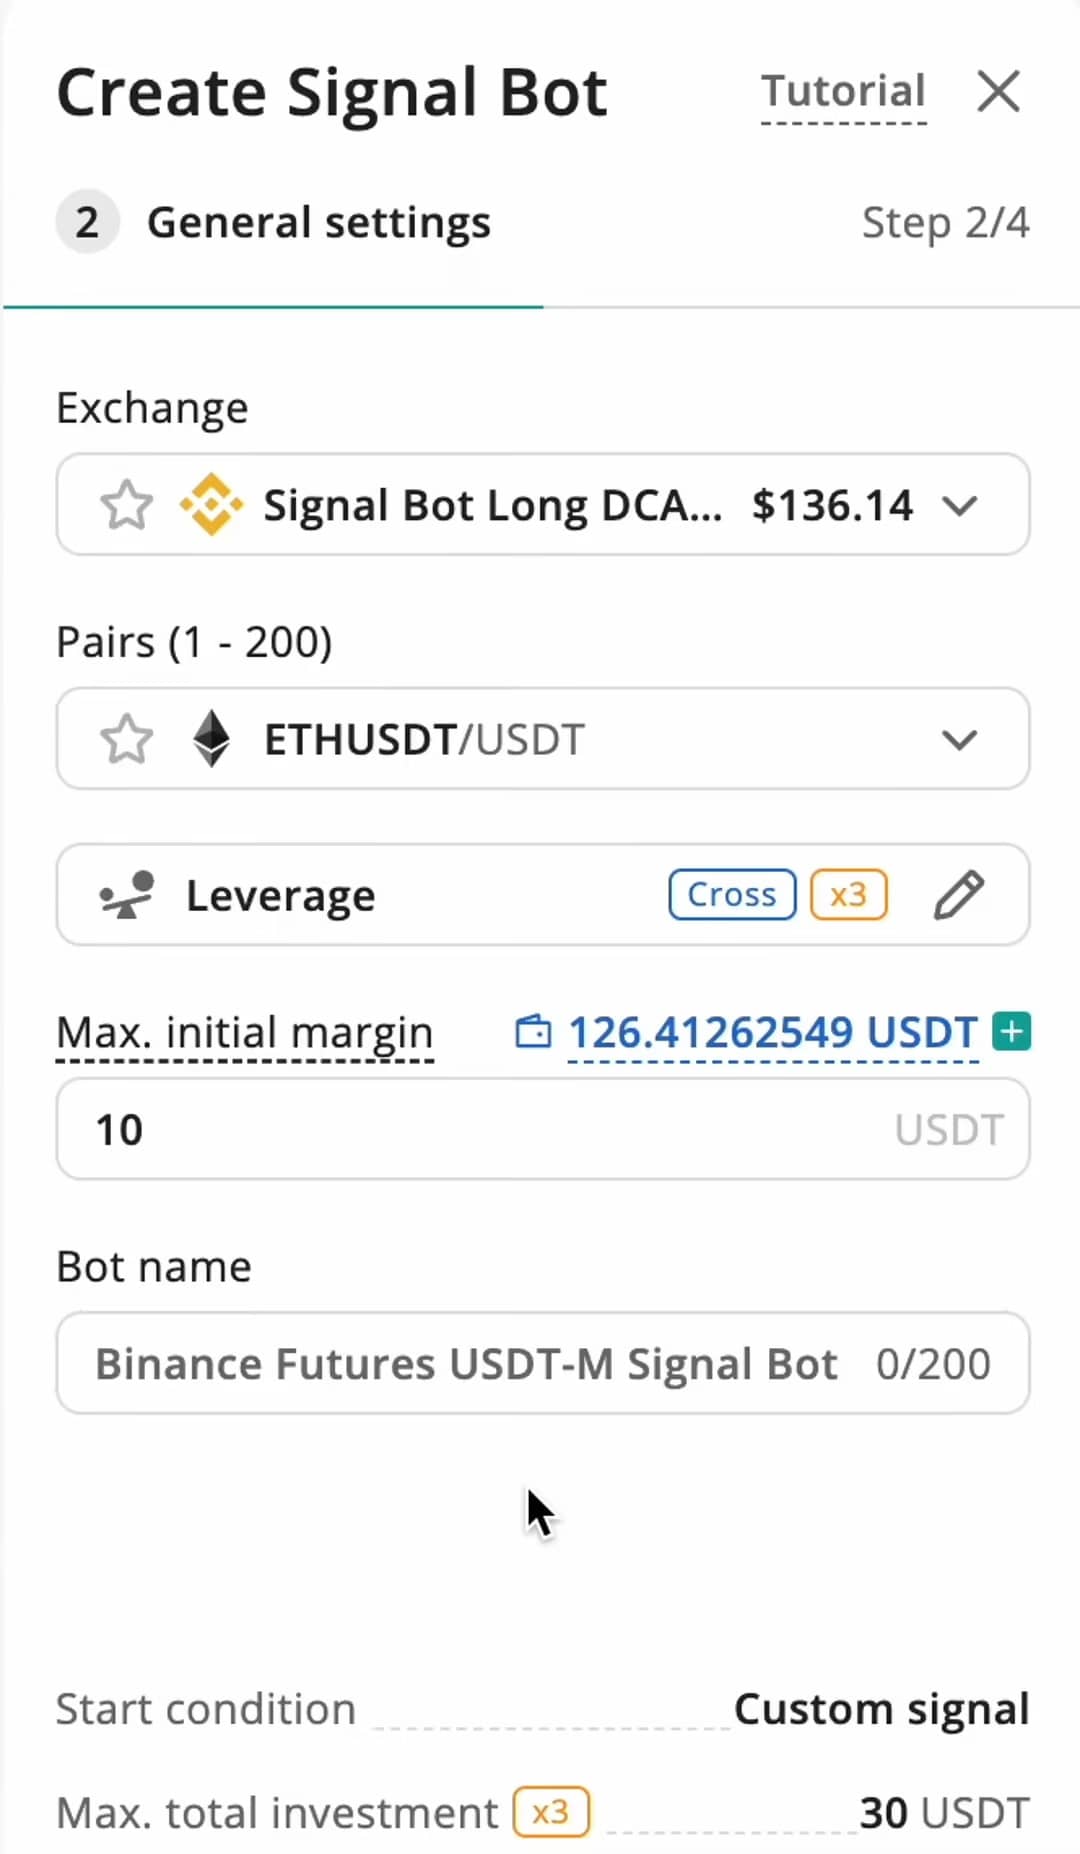Click the x3 badge beside Max. total investment
The height and width of the screenshot is (1854, 1080).
(x=551, y=1812)
